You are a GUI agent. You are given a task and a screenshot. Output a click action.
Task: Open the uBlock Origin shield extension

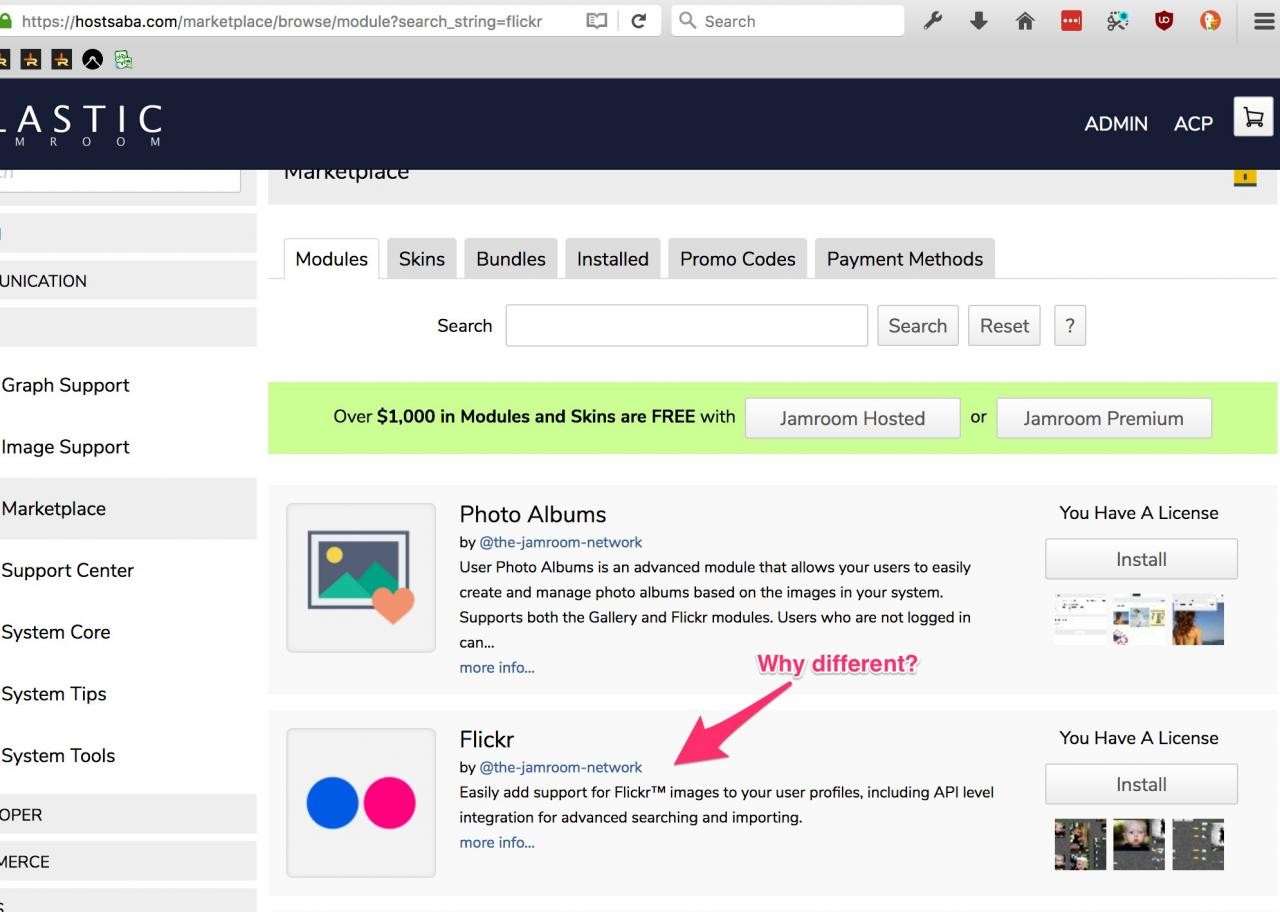coord(1164,21)
